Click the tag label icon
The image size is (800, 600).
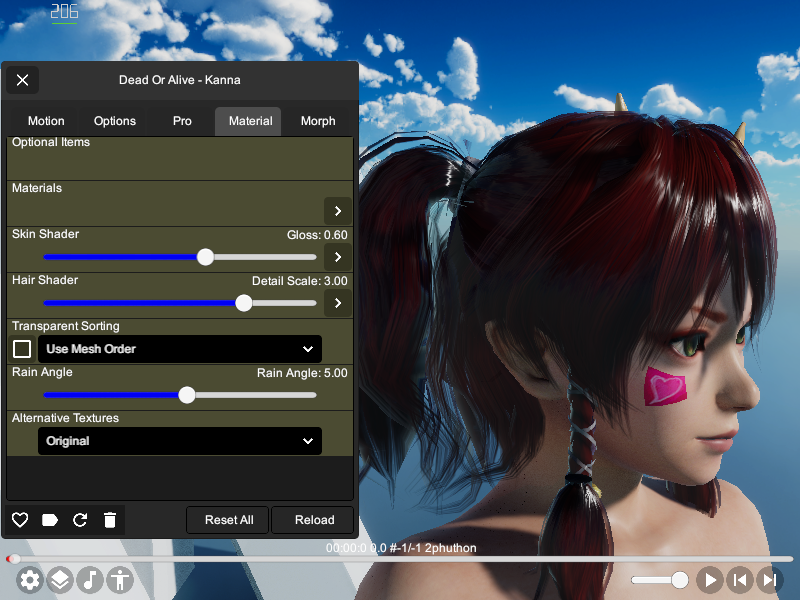click(x=49, y=520)
